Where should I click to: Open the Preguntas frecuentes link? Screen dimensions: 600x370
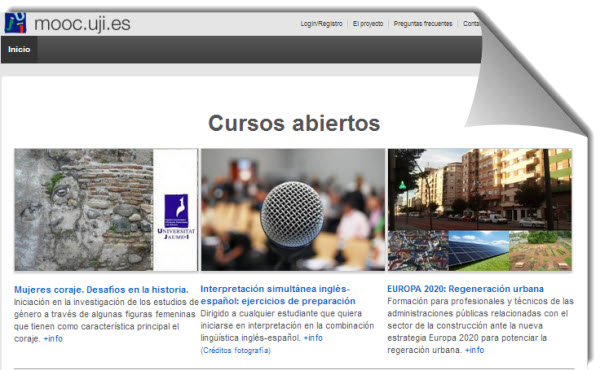pos(423,24)
